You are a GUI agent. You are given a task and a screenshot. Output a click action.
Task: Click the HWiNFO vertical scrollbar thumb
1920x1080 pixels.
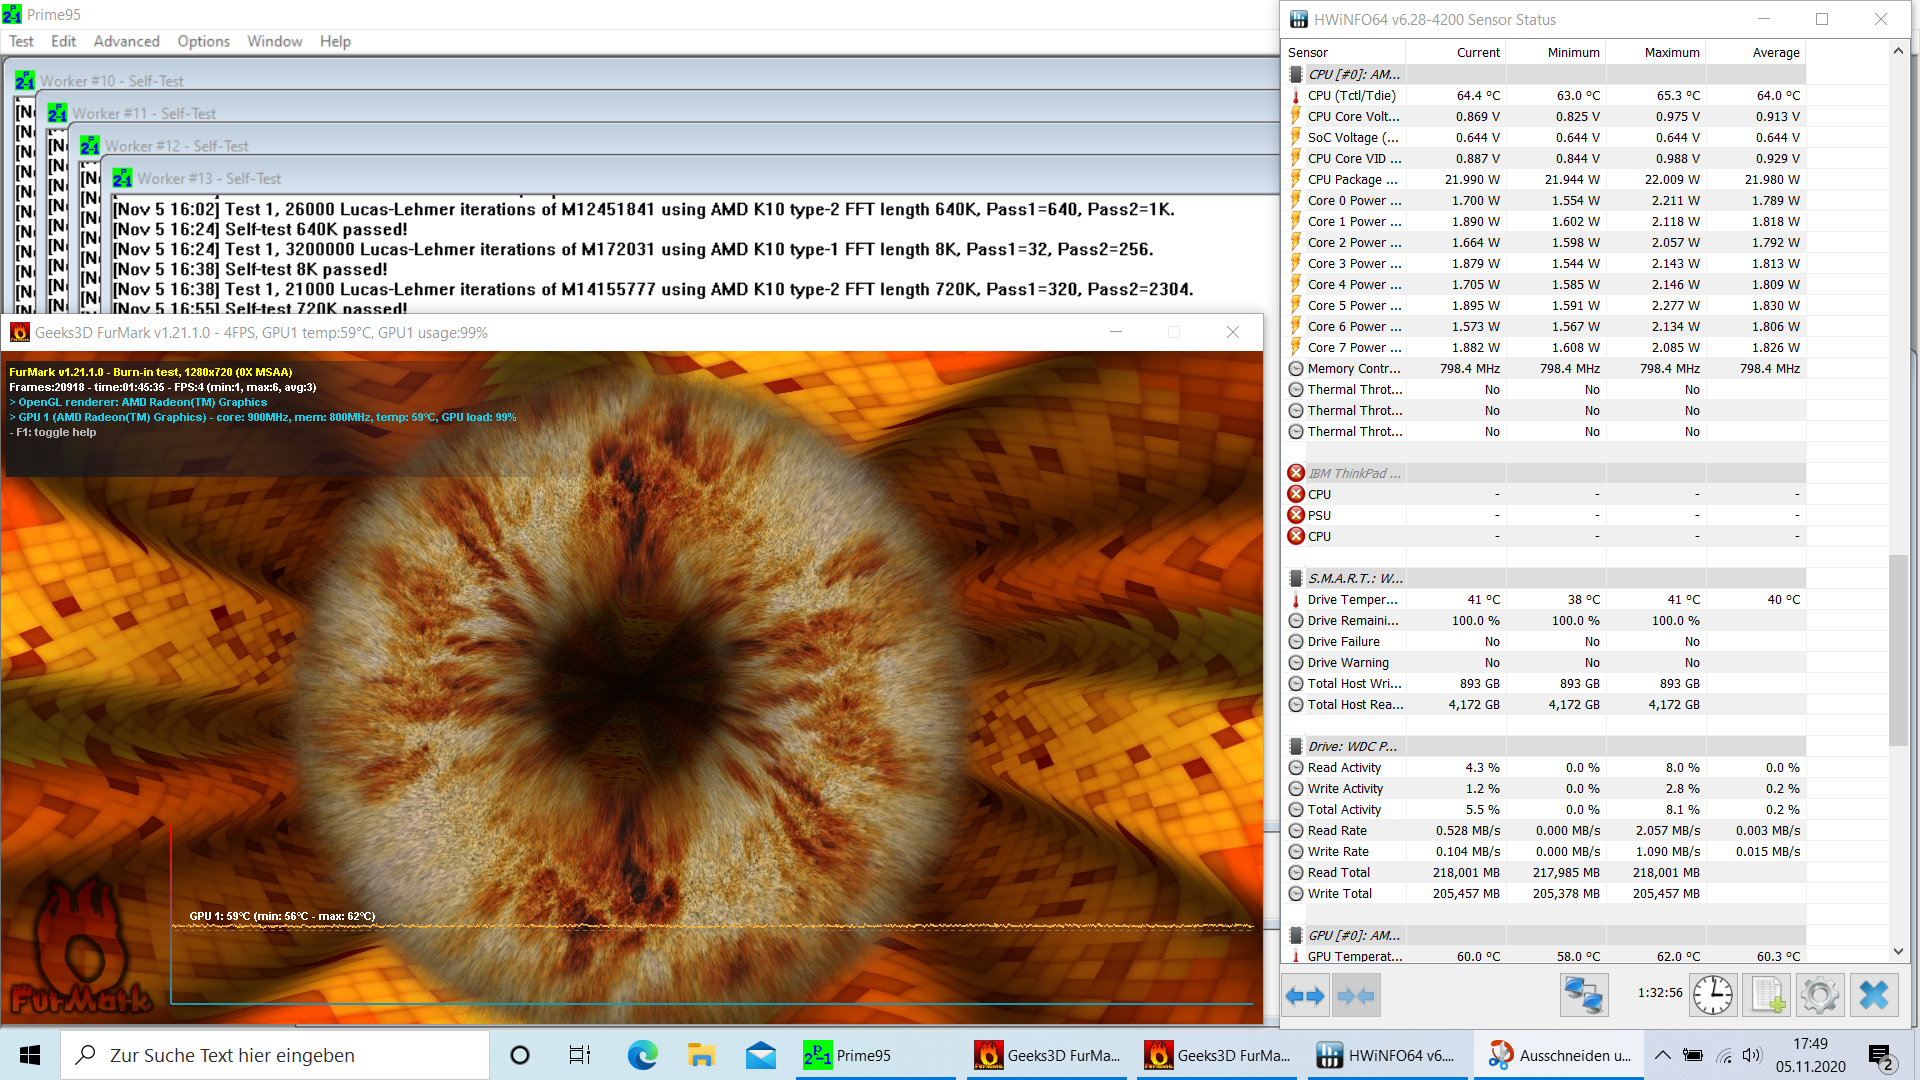point(1898,650)
